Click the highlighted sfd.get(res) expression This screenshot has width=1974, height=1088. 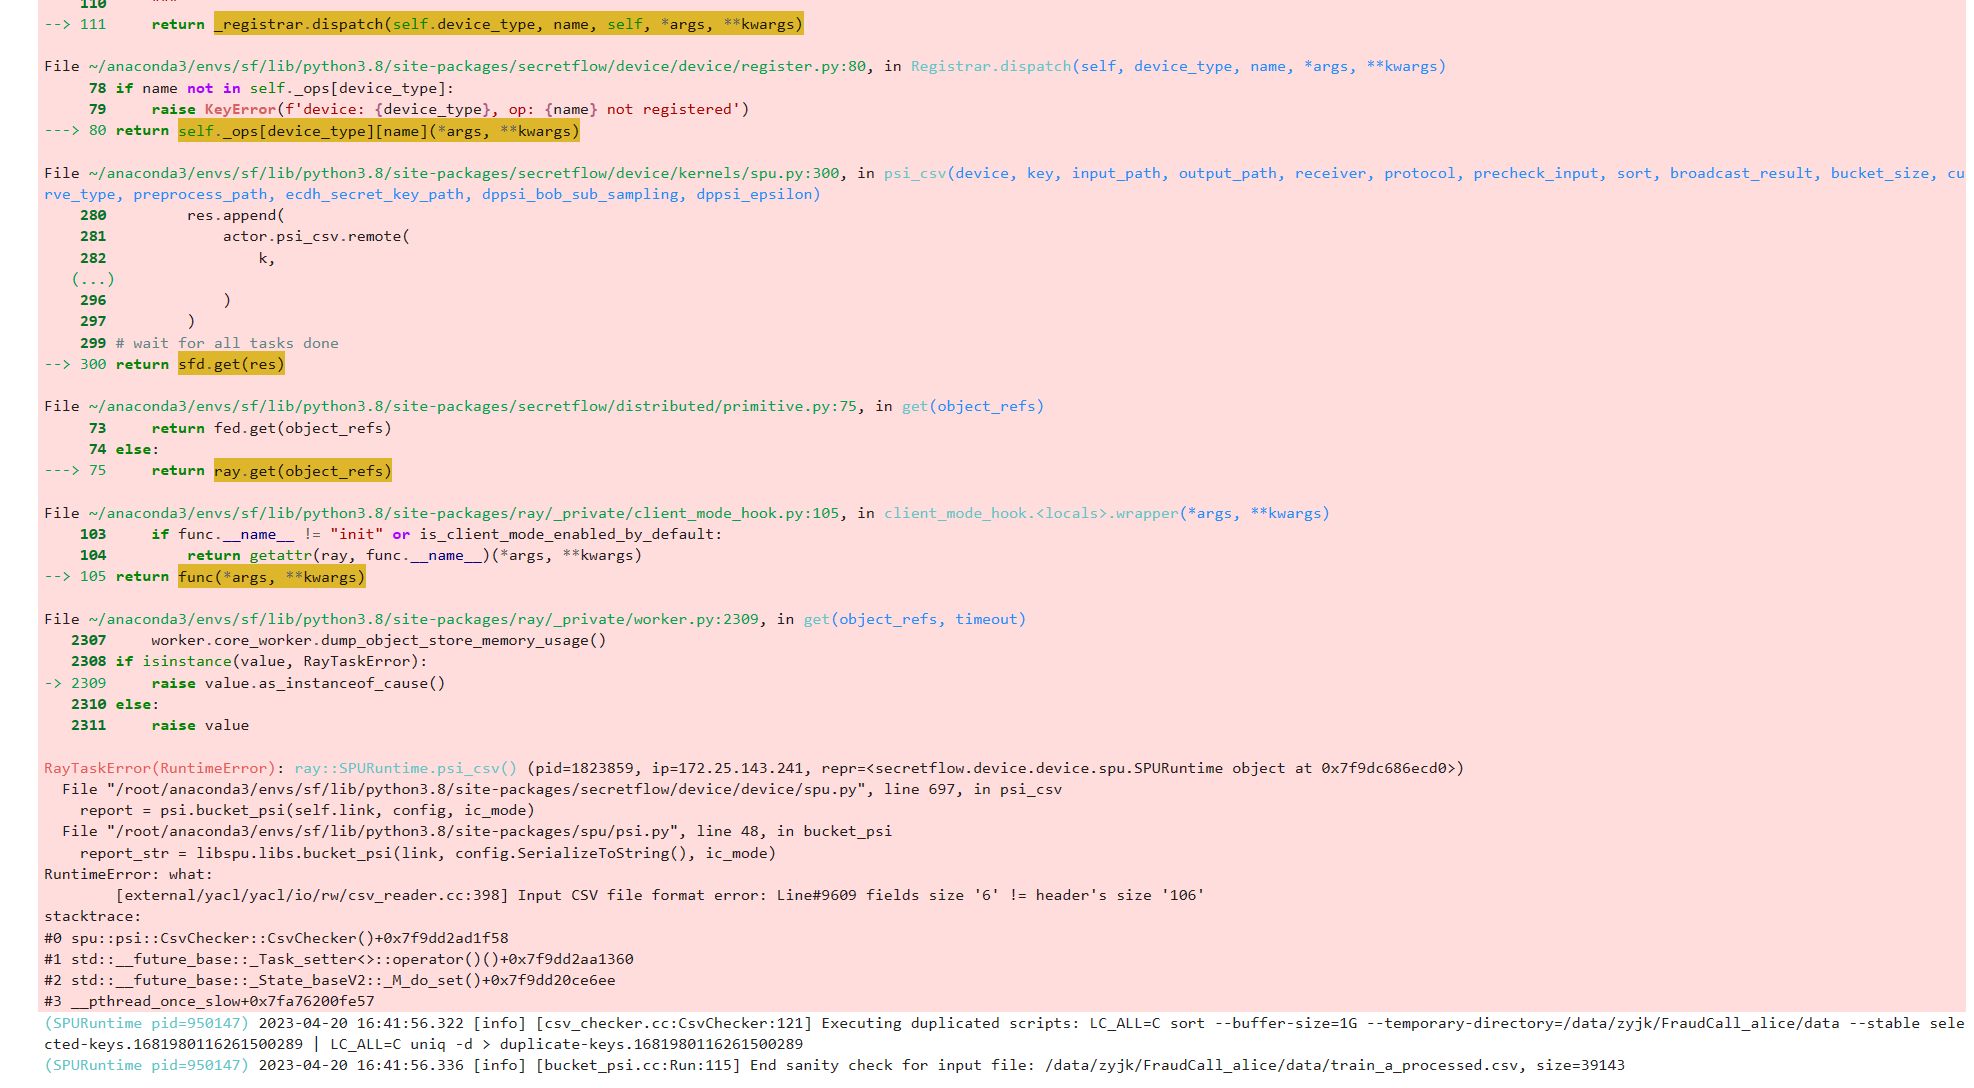coord(231,364)
